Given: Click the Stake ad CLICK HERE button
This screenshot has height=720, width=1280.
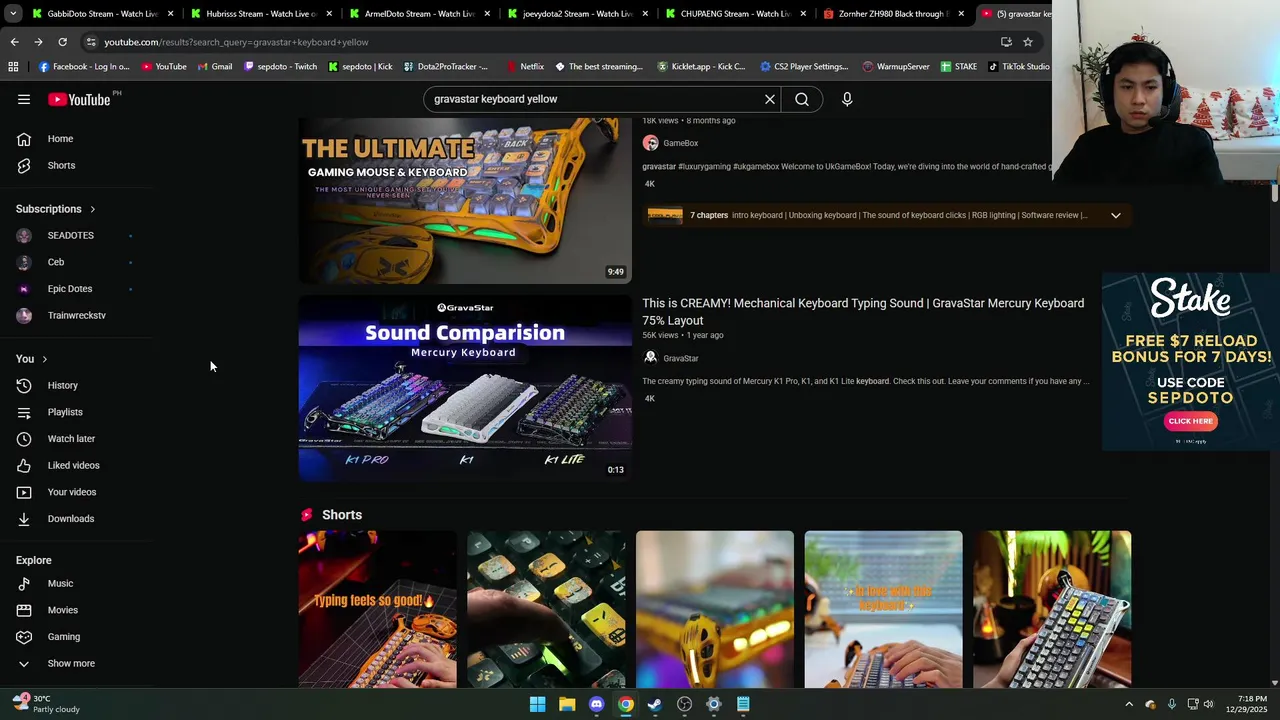Looking at the screenshot, I should coord(1191,421).
